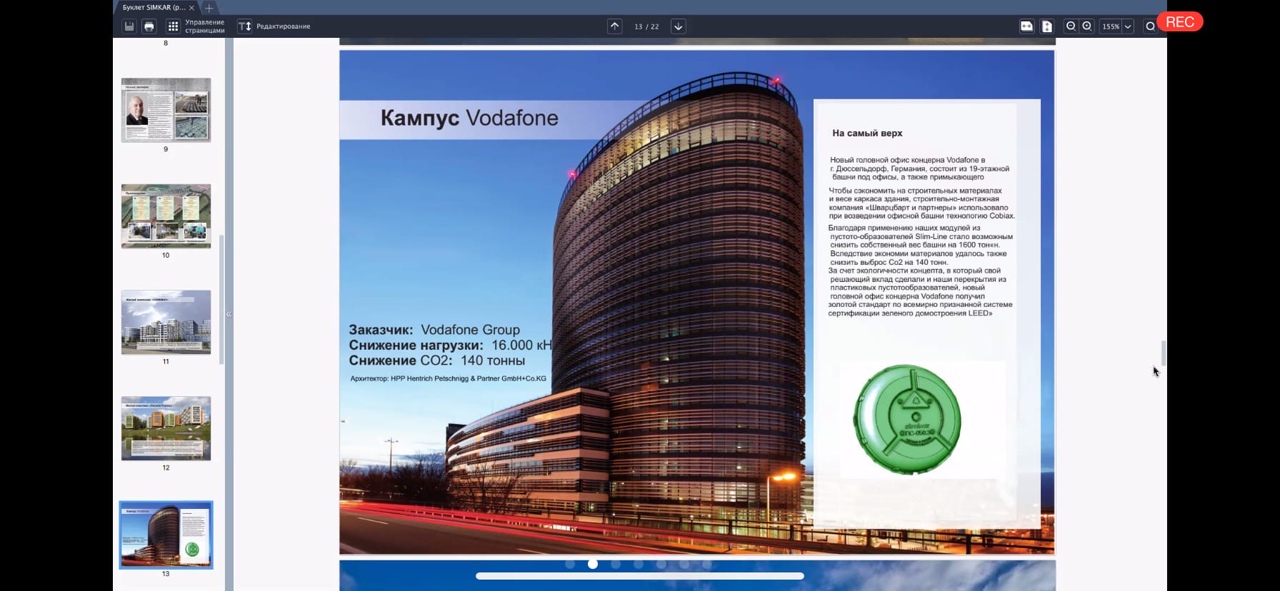Open page management grid icon
1280x591 pixels.
click(x=173, y=26)
